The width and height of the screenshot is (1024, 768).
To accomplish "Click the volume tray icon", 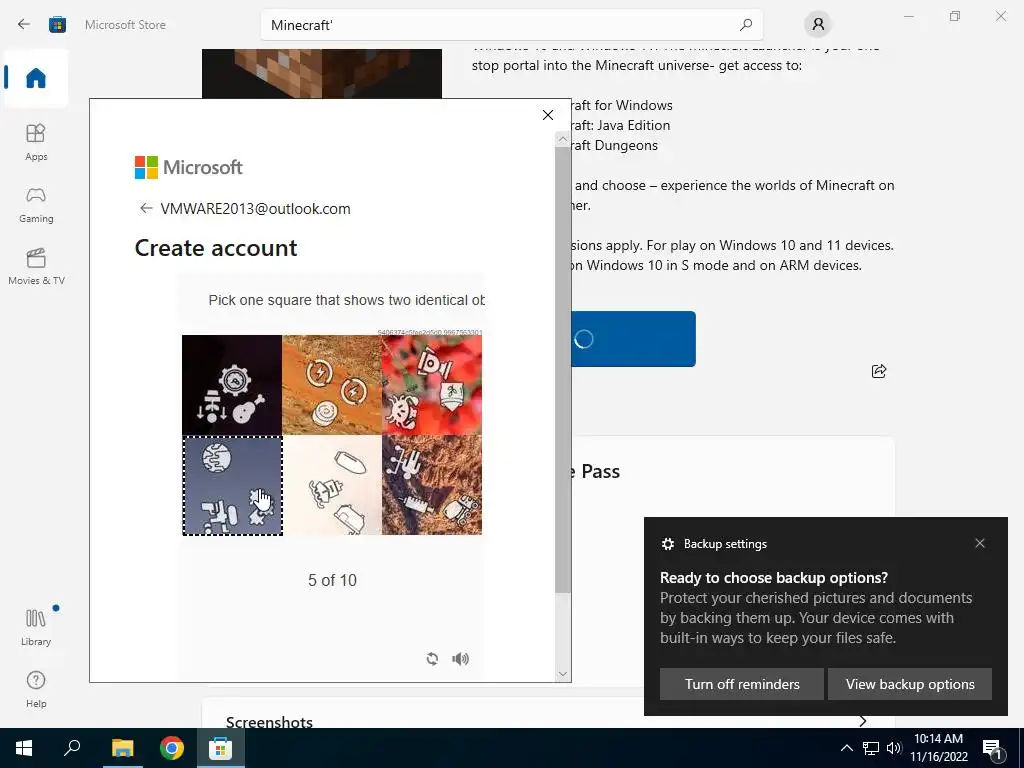I will 894,748.
